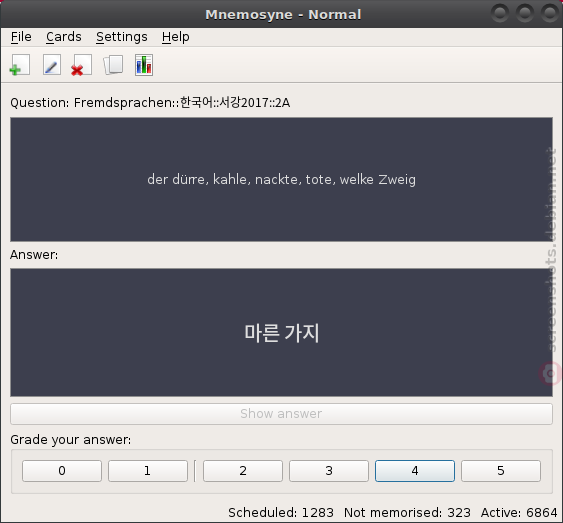Open the Help menu
The image size is (563, 523).
pyautogui.click(x=176, y=37)
